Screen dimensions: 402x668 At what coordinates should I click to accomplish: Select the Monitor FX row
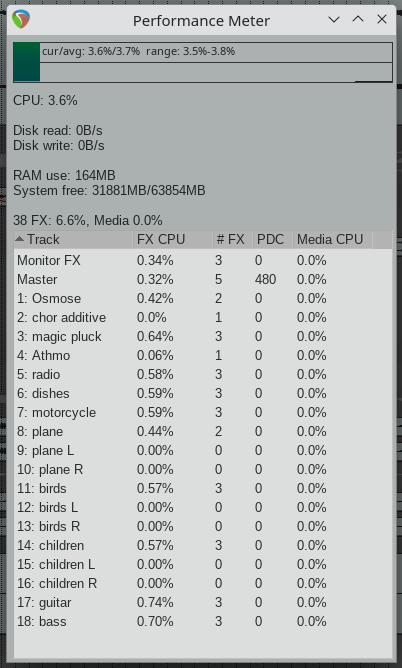pyautogui.click(x=203, y=260)
